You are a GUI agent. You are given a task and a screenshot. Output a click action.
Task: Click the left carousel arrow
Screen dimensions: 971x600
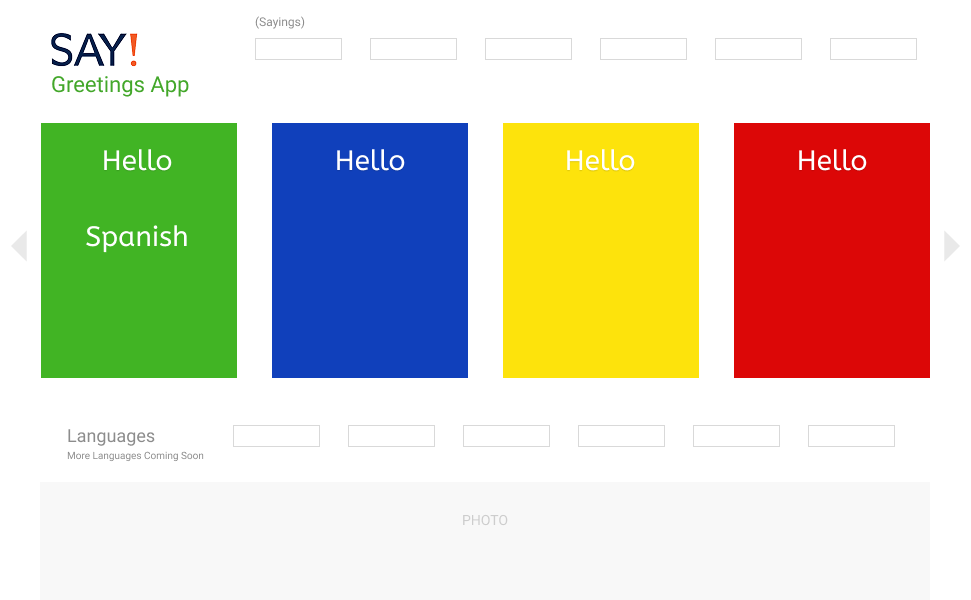[x=19, y=246]
